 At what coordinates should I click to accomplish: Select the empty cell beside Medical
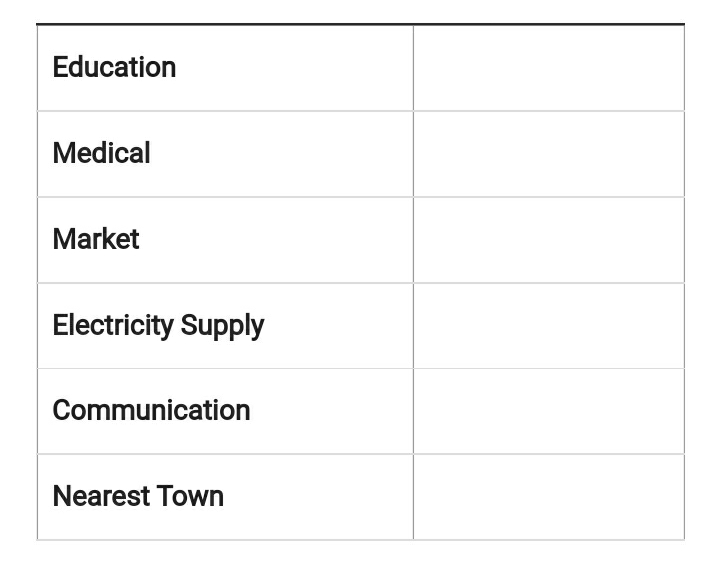point(548,154)
